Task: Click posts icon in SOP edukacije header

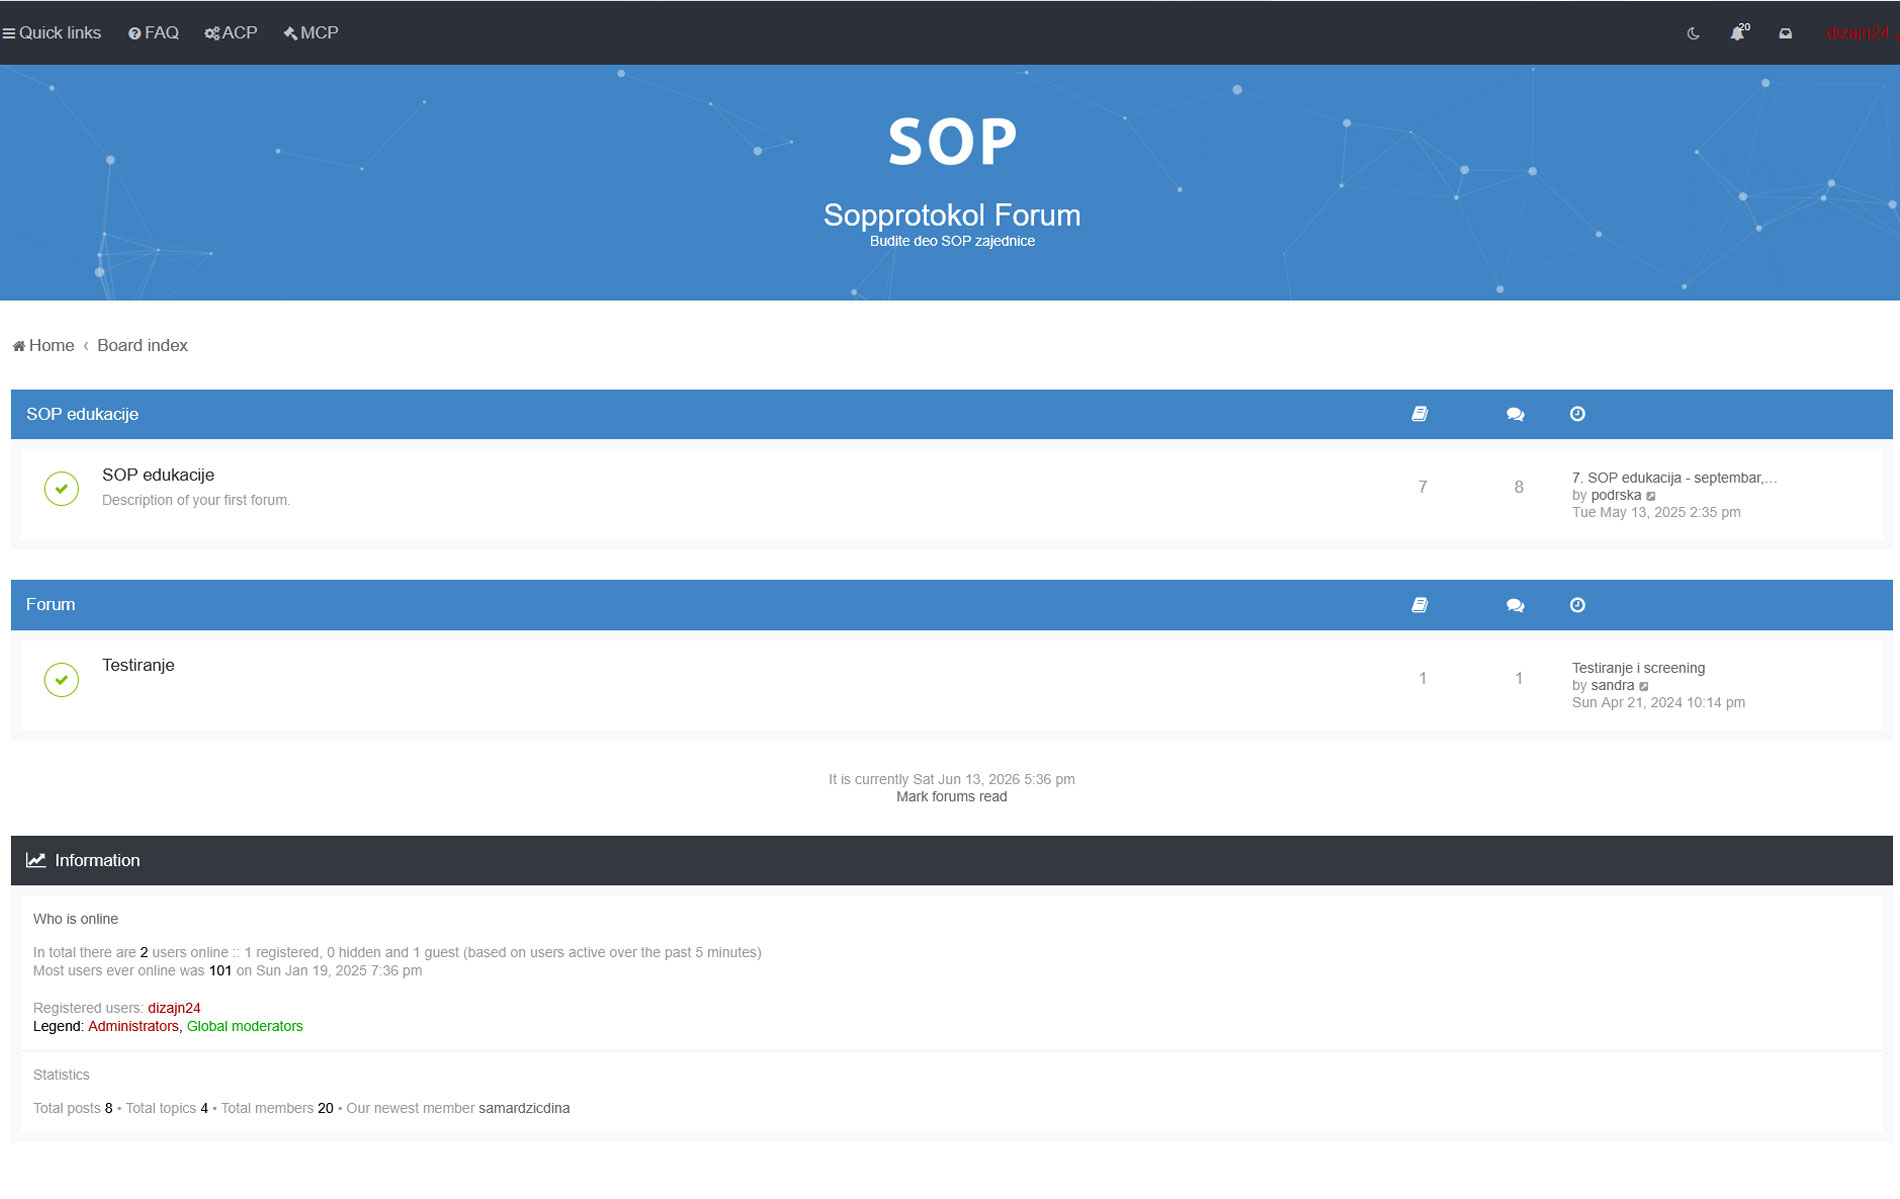Action: coord(1515,414)
